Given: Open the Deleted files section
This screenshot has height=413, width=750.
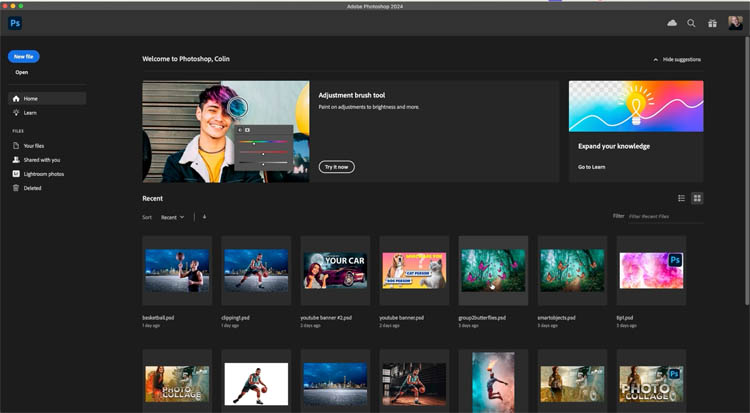Looking at the screenshot, I should [x=32, y=188].
